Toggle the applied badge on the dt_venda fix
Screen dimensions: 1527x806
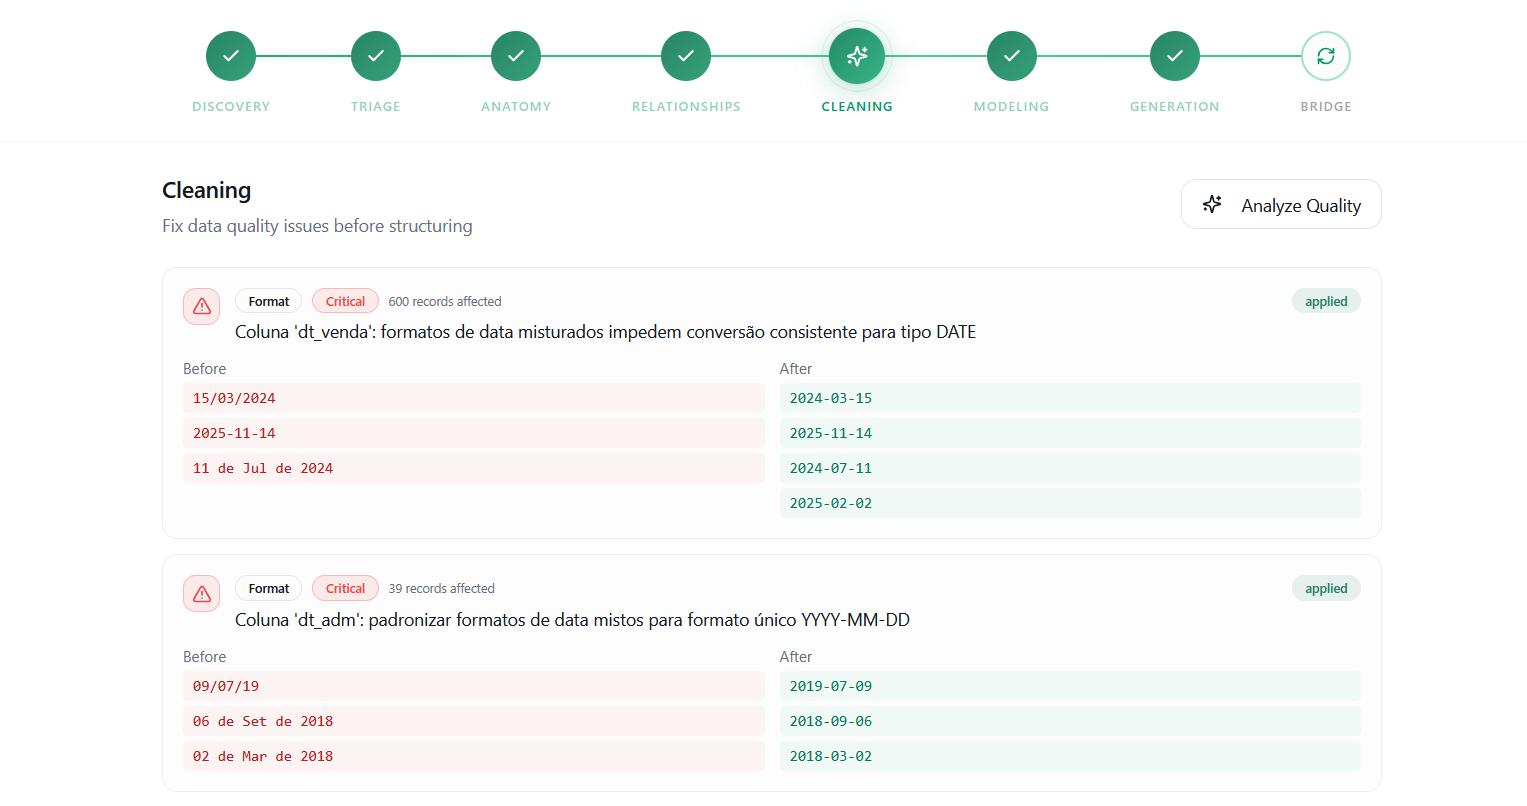[1326, 300]
